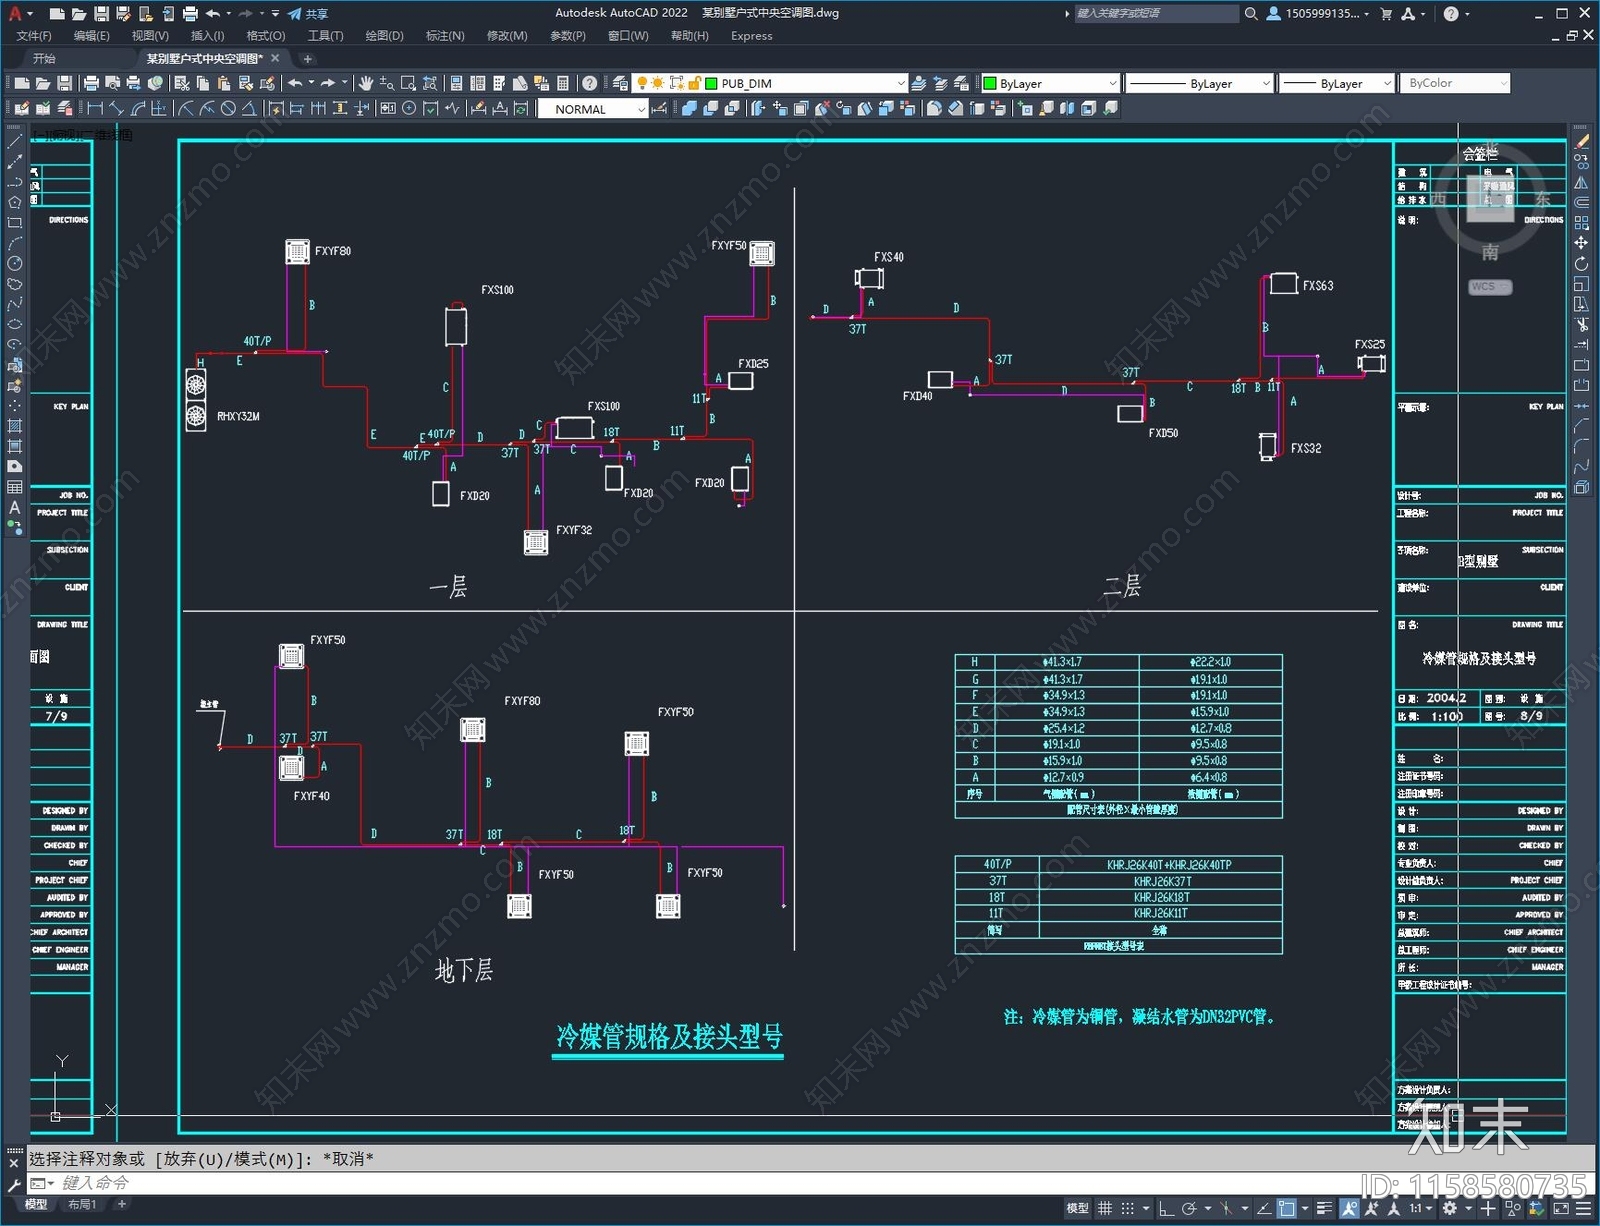Click the Share paper-plane icon
Screen dimensions: 1600x1226
point(295,13)
